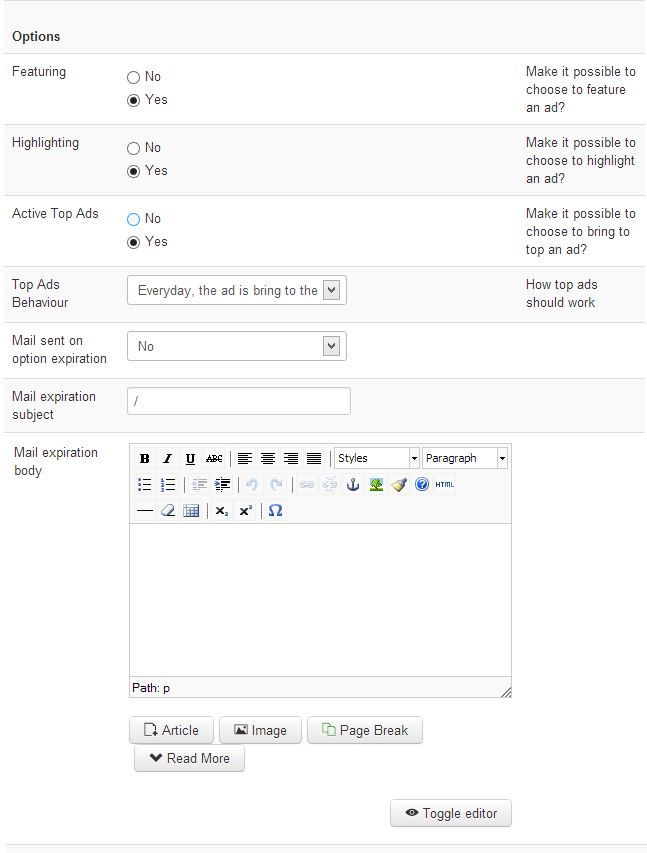Insert a table
This screenshot has width=647, height=853.
191,511
